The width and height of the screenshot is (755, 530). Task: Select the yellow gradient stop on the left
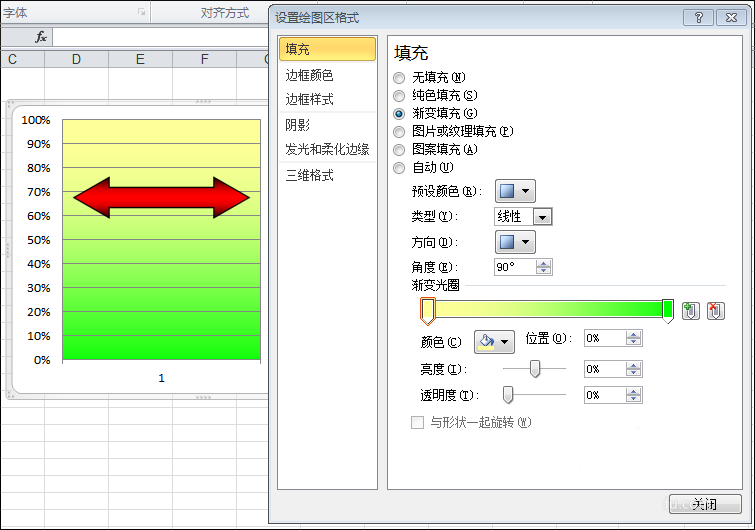[x=428, y=310]
